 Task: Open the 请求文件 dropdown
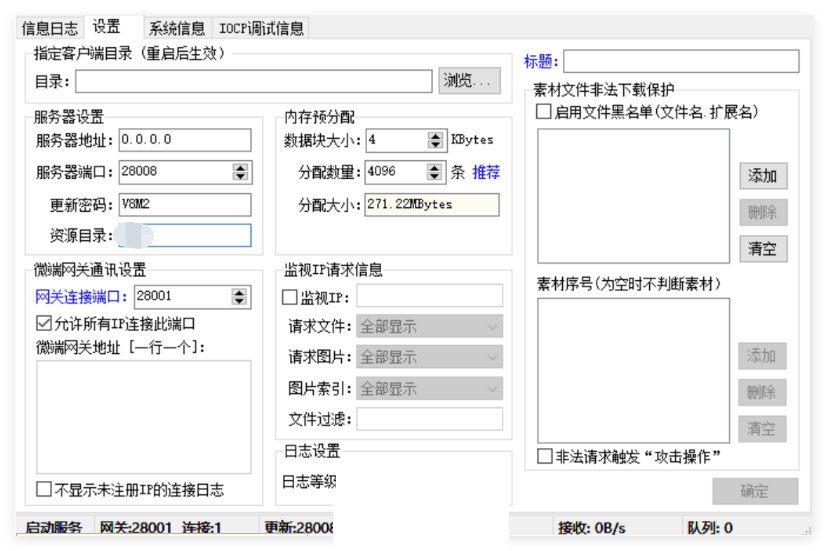click(429, 326)
